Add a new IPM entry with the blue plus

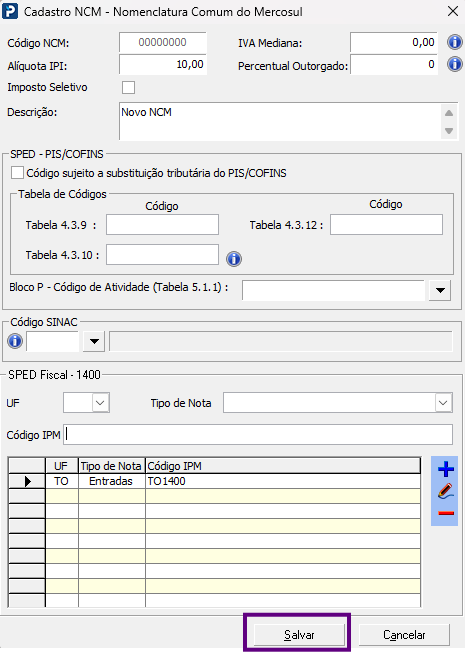(x=445, y=469)
